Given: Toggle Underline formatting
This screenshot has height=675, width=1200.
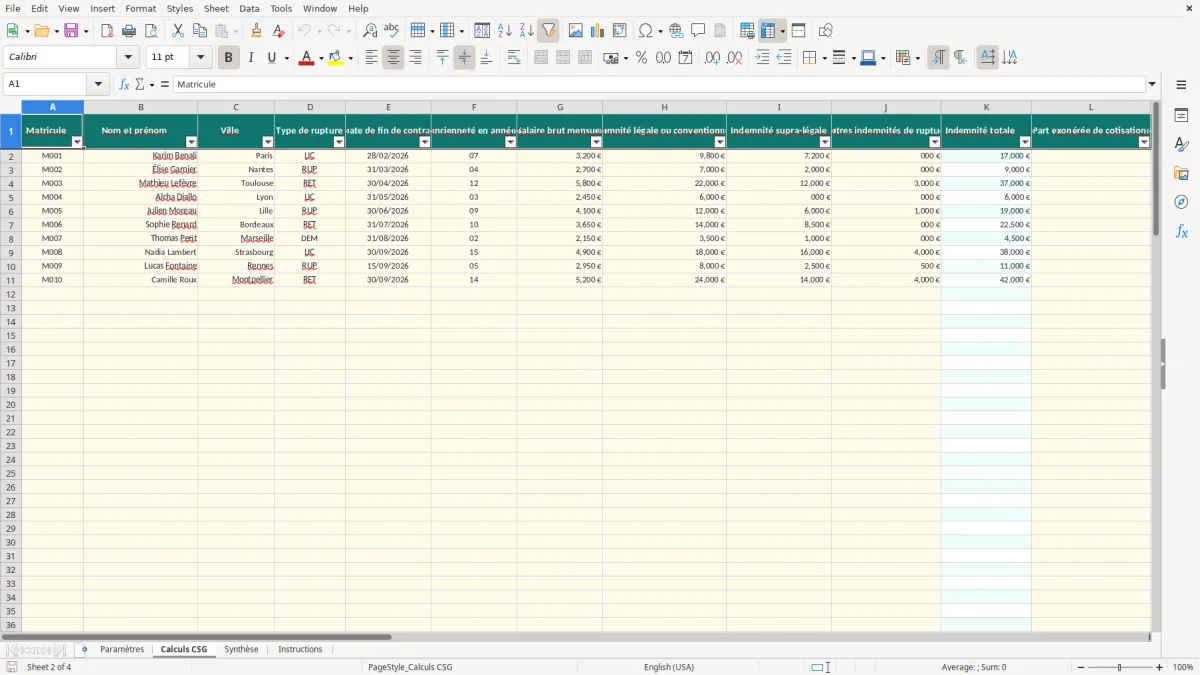Looking at the screenshot, I should point(271,58).
